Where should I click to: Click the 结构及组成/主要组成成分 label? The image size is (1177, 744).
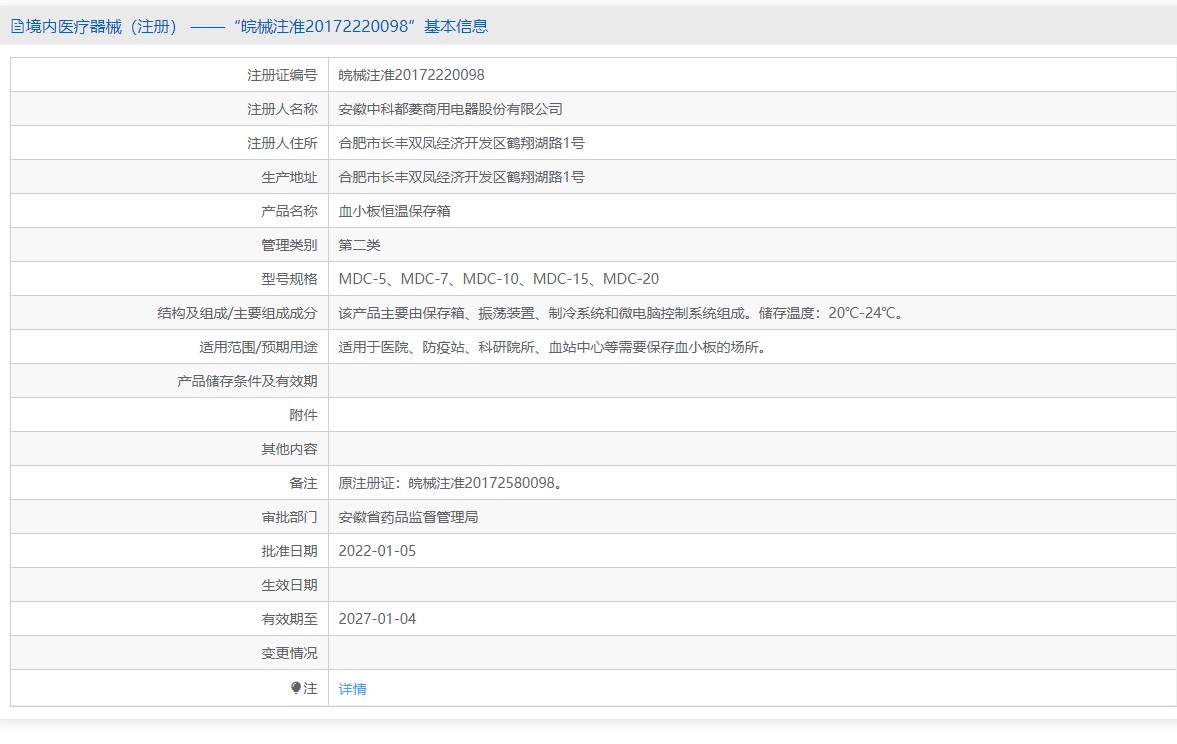pyautogui.click(x=237, y=313)
